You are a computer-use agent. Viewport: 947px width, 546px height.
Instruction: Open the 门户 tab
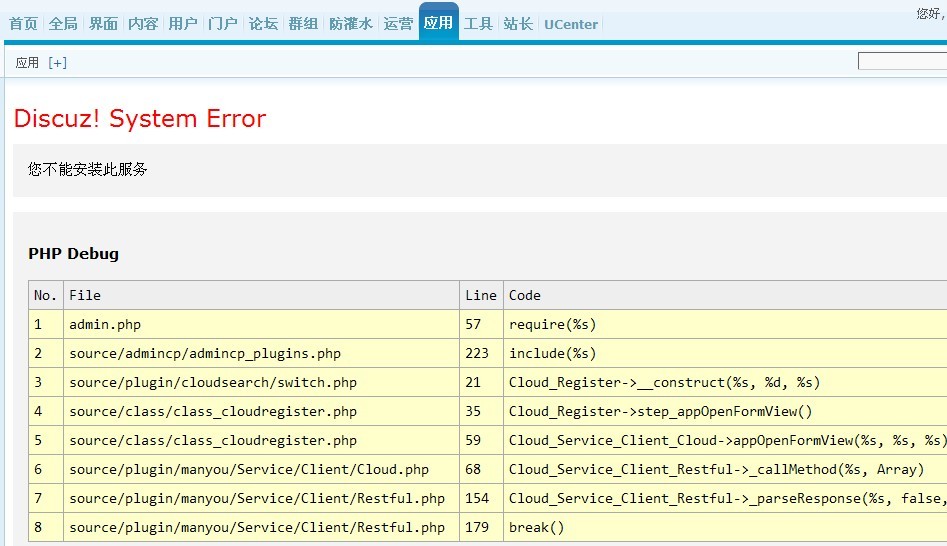click(223, 24)
